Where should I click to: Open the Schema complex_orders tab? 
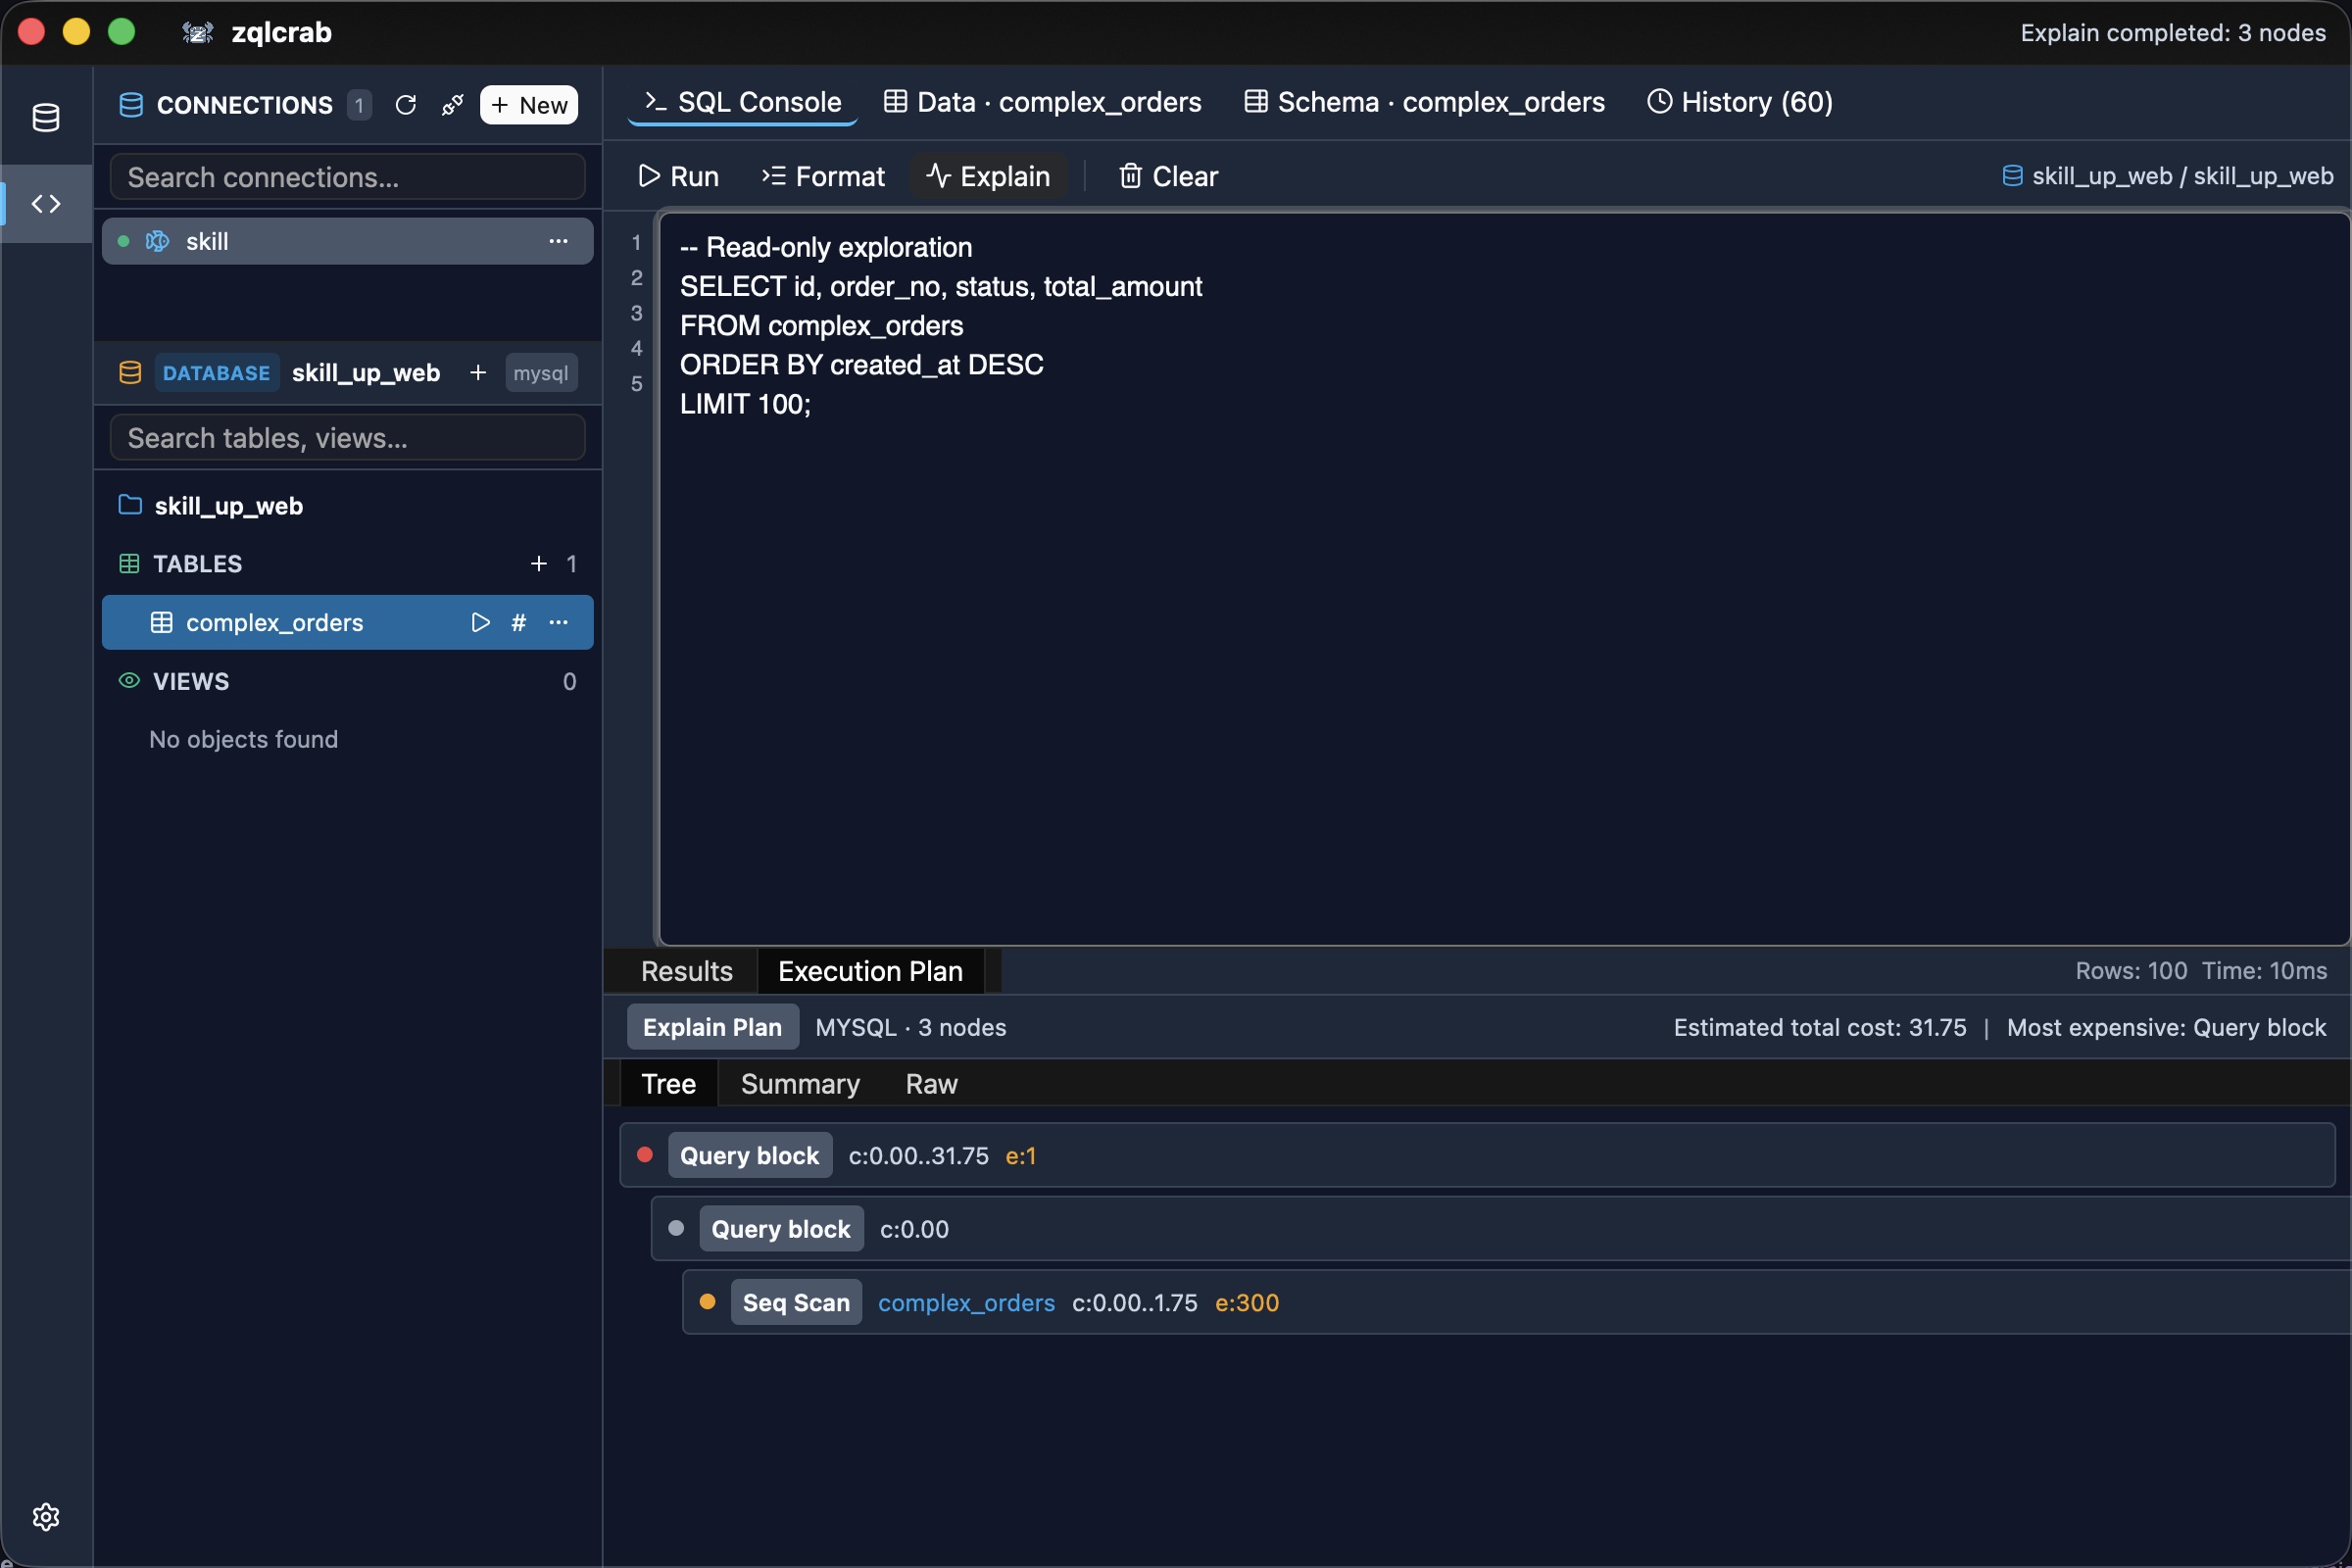[1425, 102]
